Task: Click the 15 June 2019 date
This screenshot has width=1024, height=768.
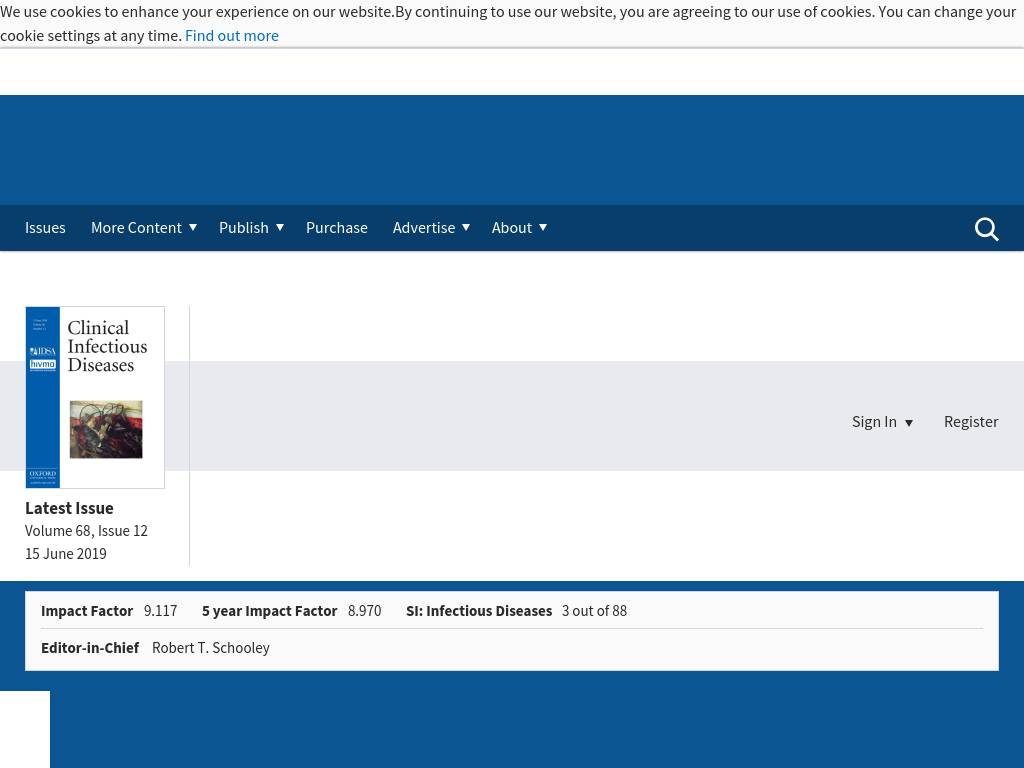Action: (66, 554)
